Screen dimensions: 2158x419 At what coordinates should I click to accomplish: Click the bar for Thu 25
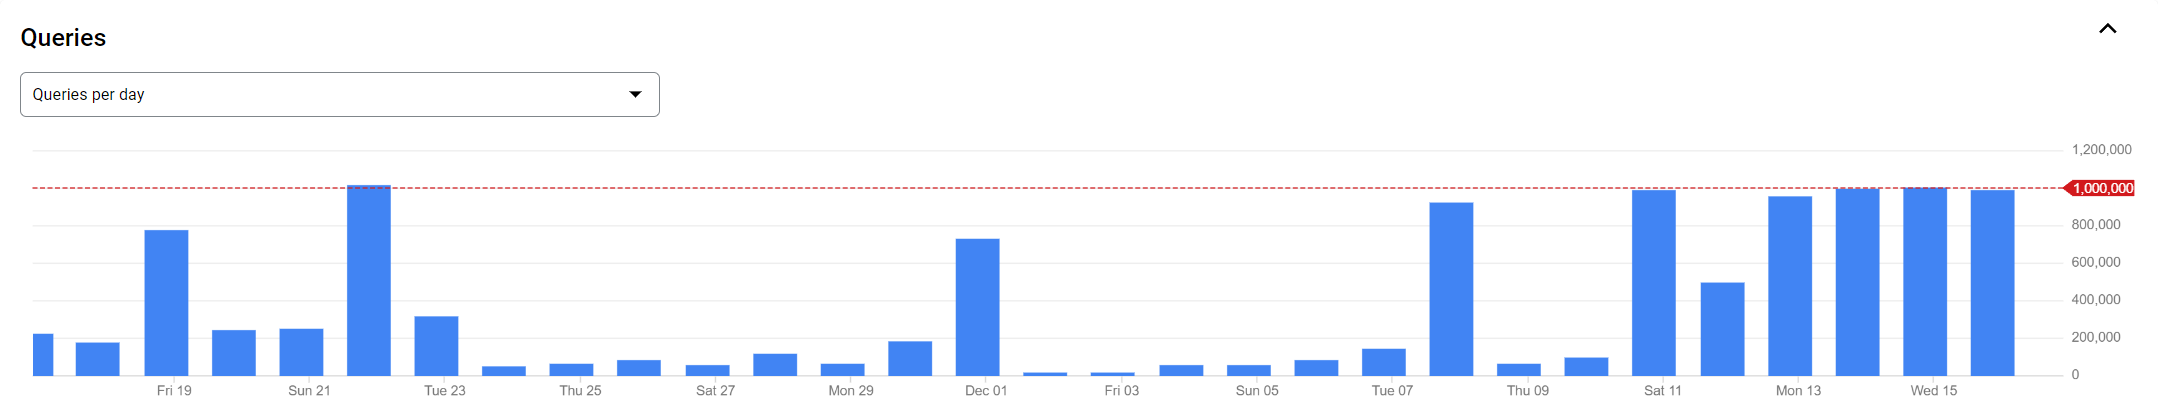572,370
